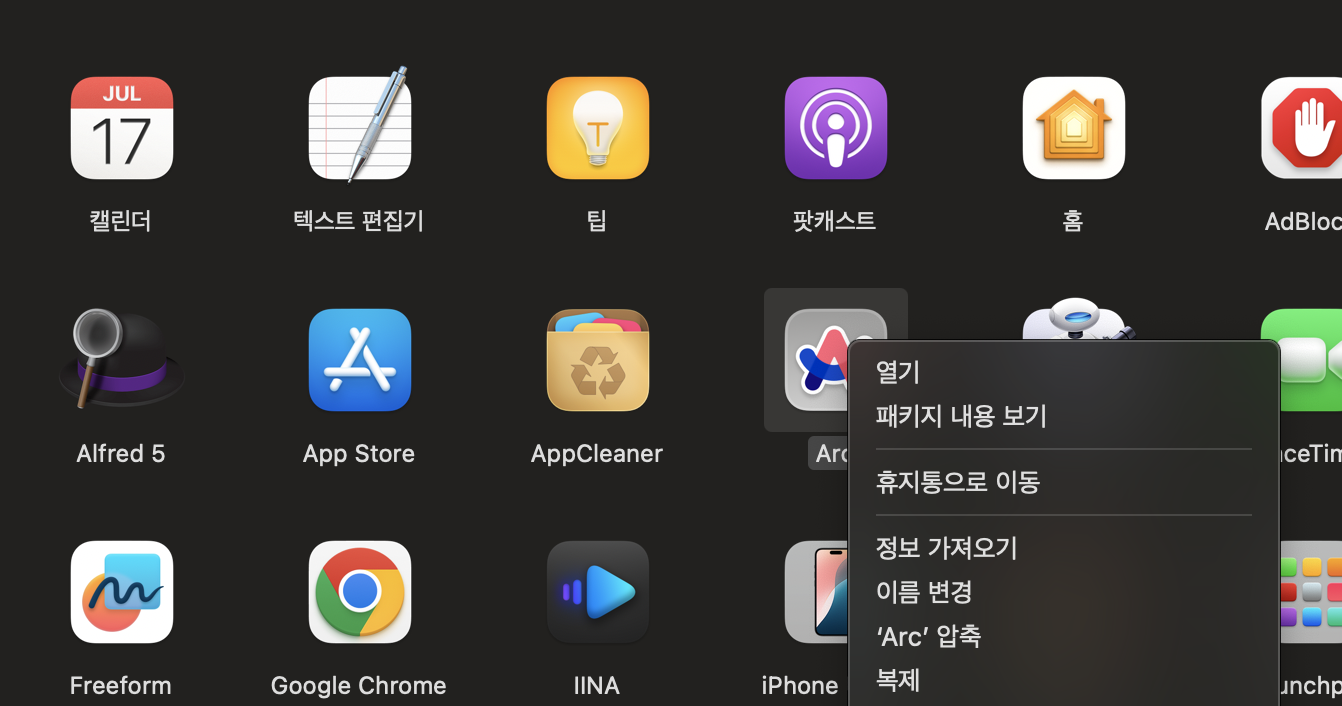This screenshot has width=1342, height=706.
Task: Choose 이름 변경 from context menu
Action: (x=1064, y=592)
